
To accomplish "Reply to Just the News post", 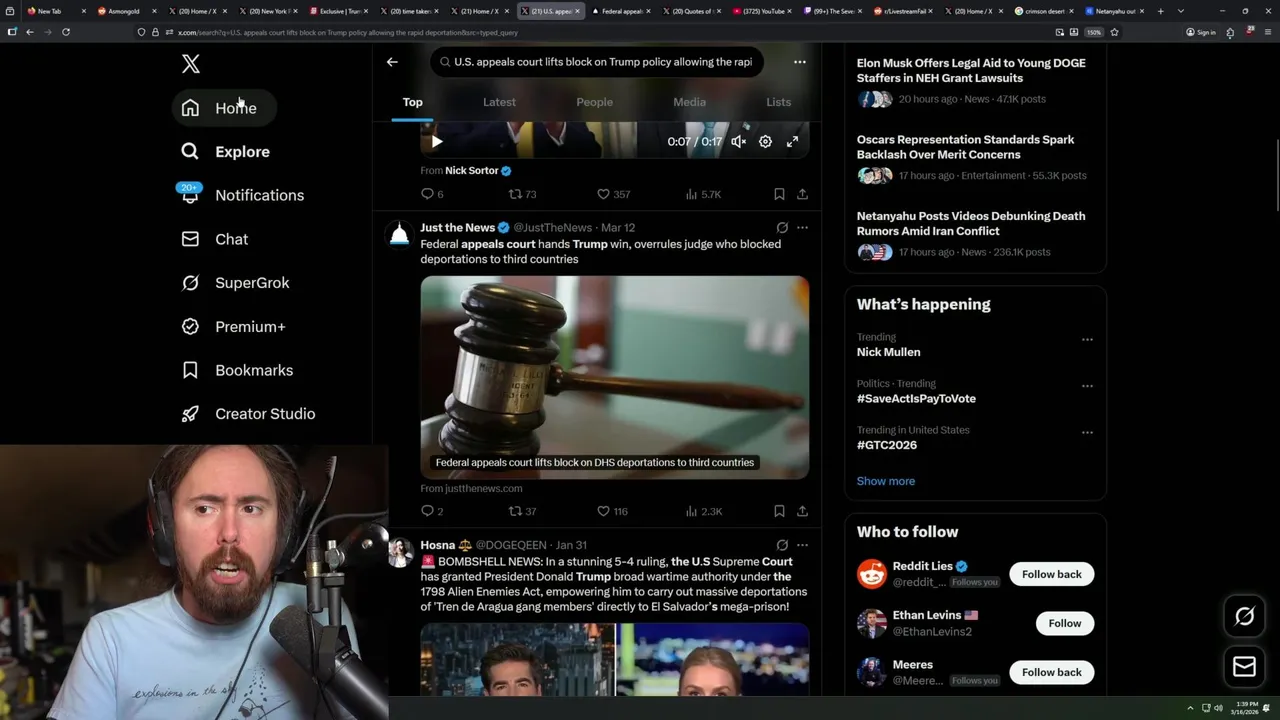I will [x=431, y=511].
